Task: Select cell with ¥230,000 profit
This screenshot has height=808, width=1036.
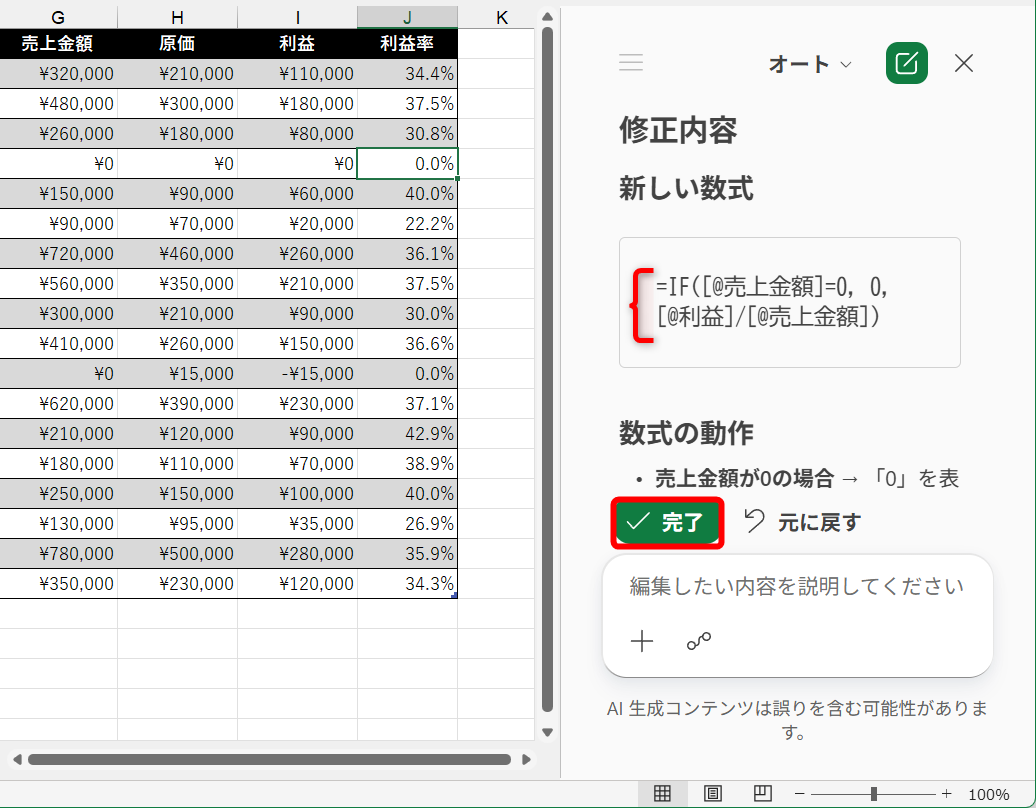Action: coord(297,403)
